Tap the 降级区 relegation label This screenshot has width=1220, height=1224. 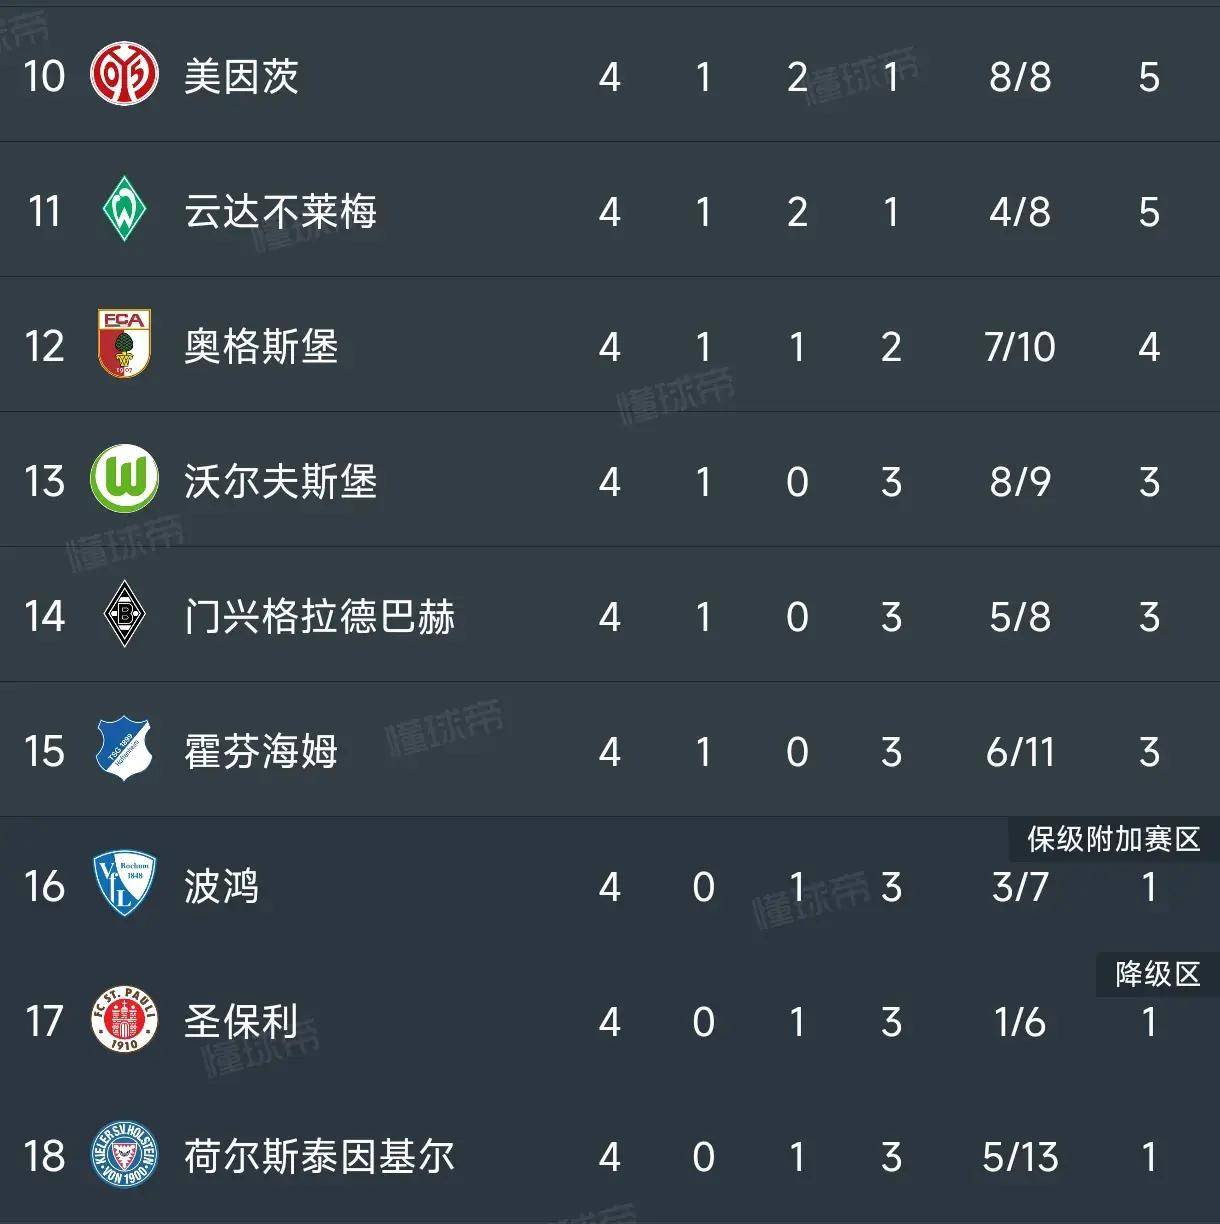[1157, 974]
